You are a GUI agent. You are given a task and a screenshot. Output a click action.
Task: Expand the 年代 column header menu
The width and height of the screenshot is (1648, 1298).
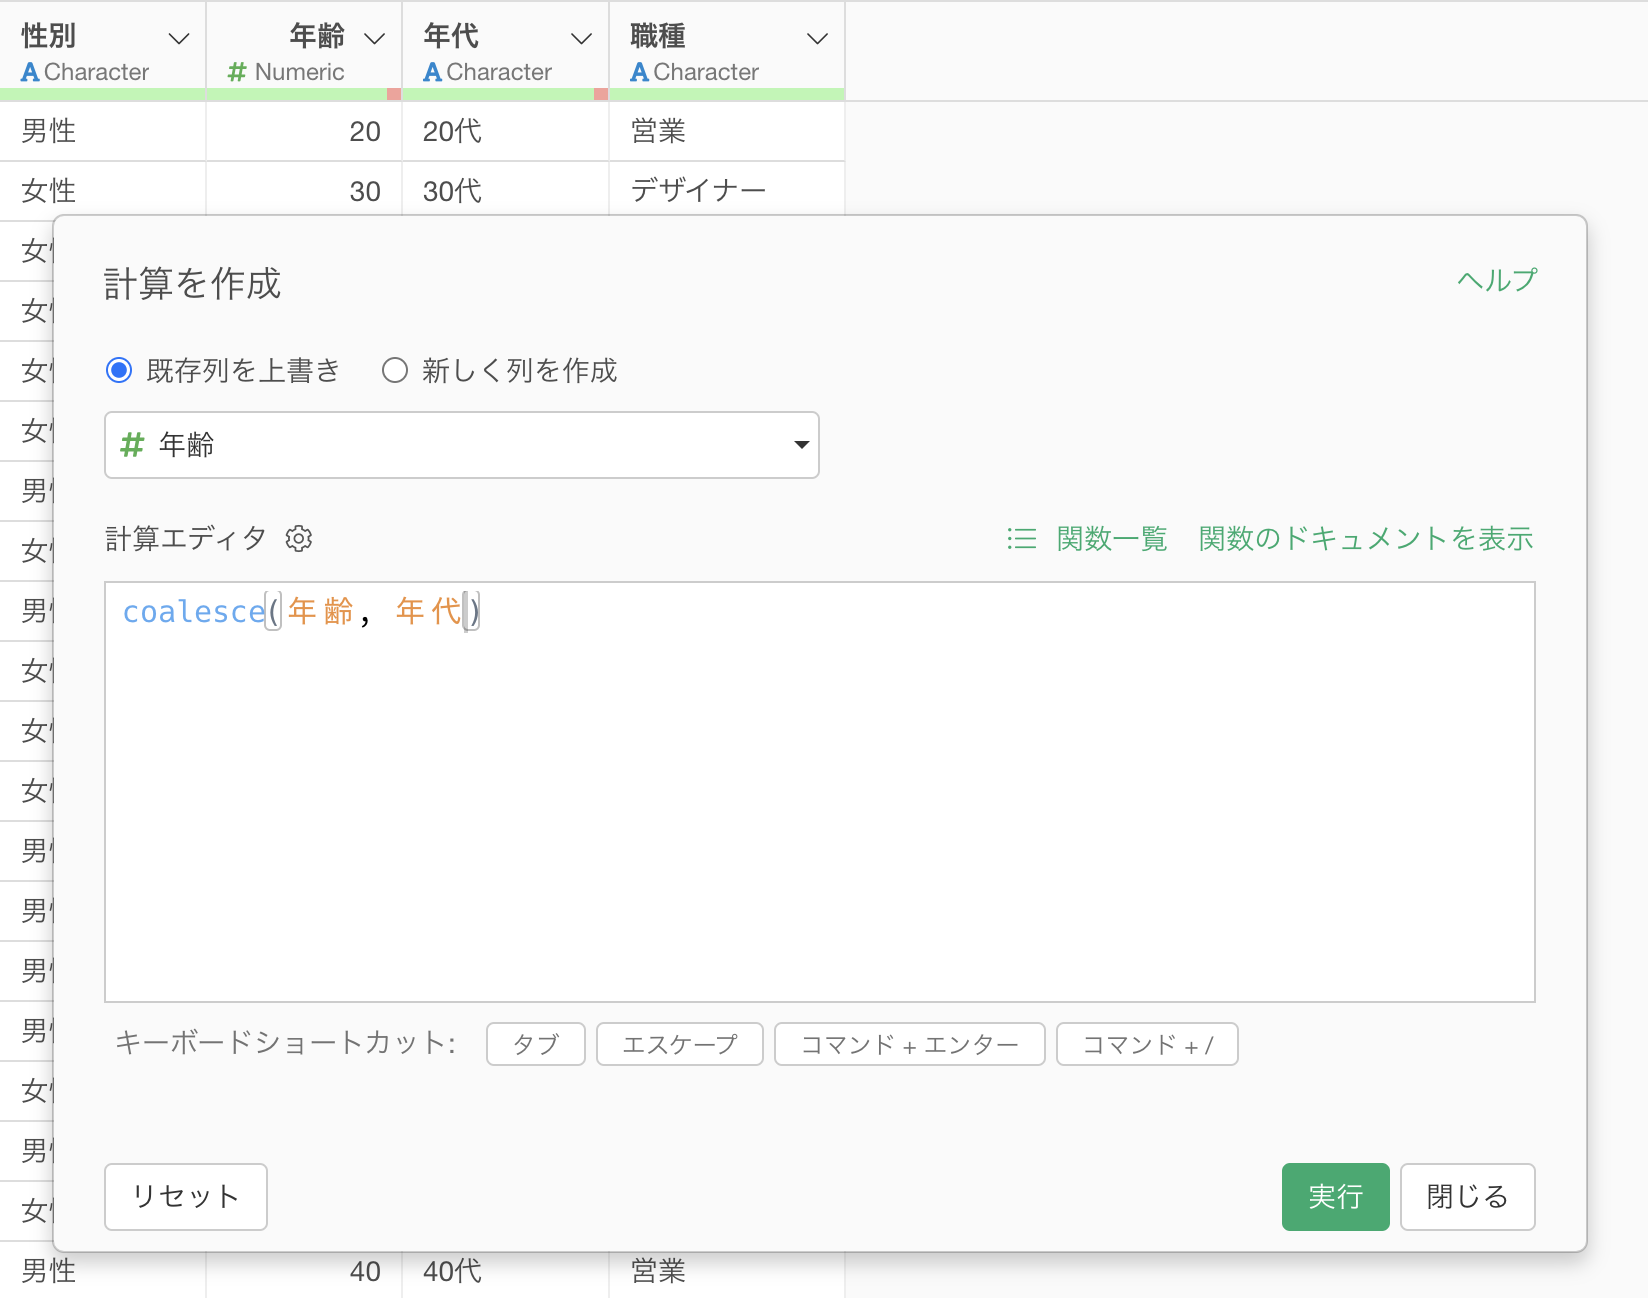click(x=581, y=39)
